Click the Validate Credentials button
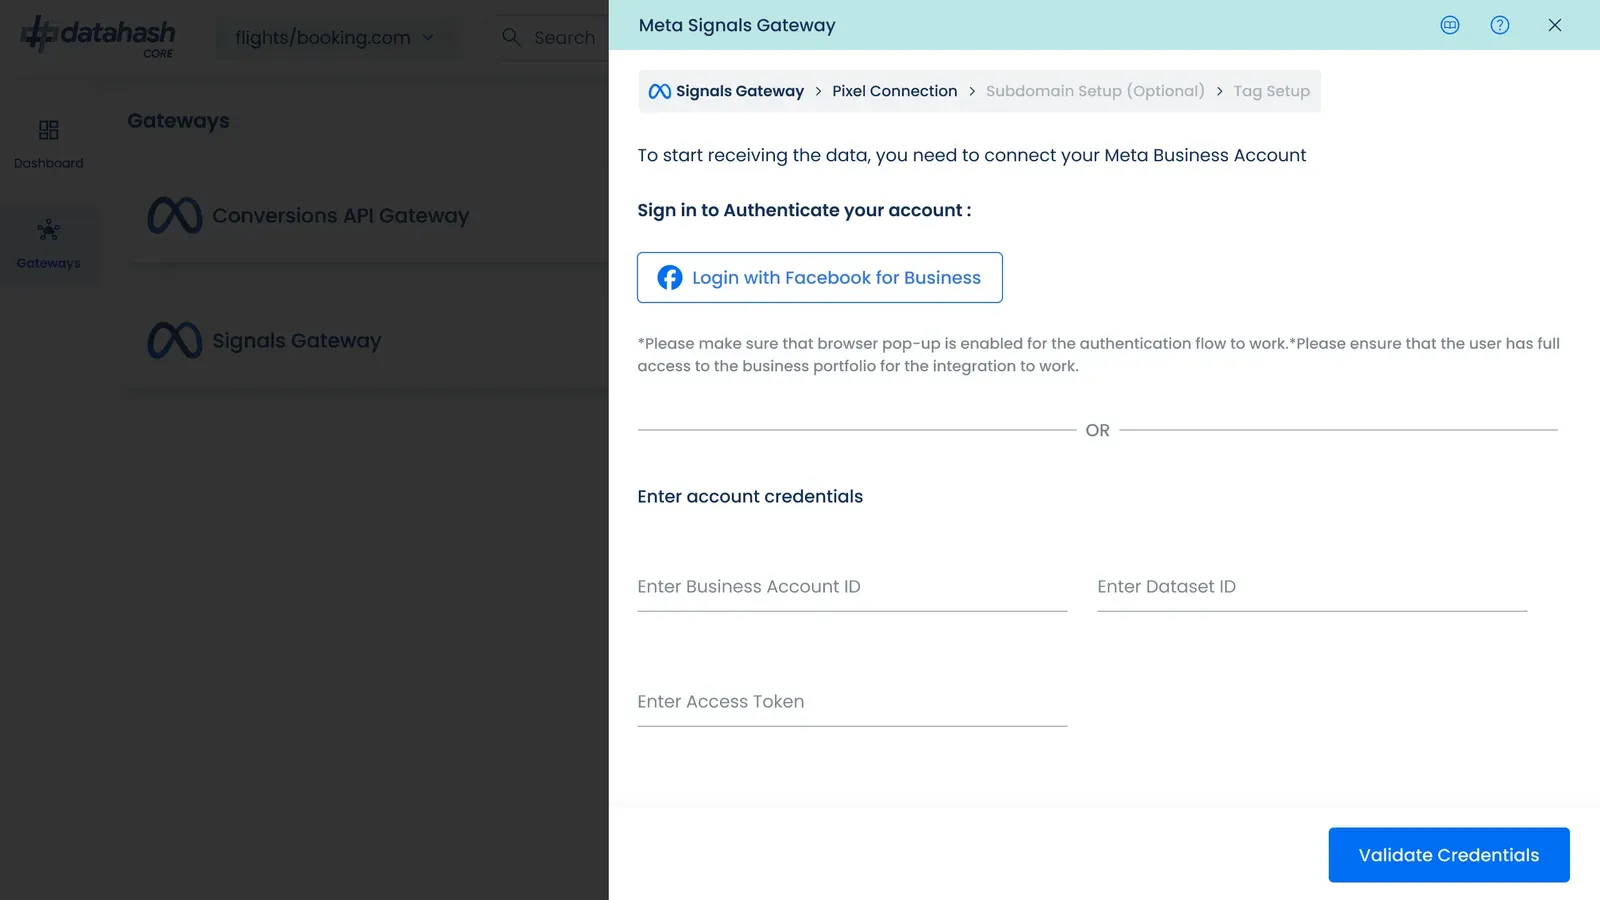 click(x=1449, y=855)
